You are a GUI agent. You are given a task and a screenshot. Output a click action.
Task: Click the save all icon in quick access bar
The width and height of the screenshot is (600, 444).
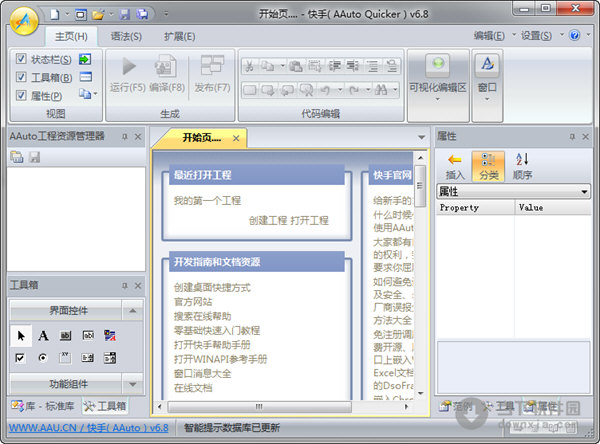142,15
